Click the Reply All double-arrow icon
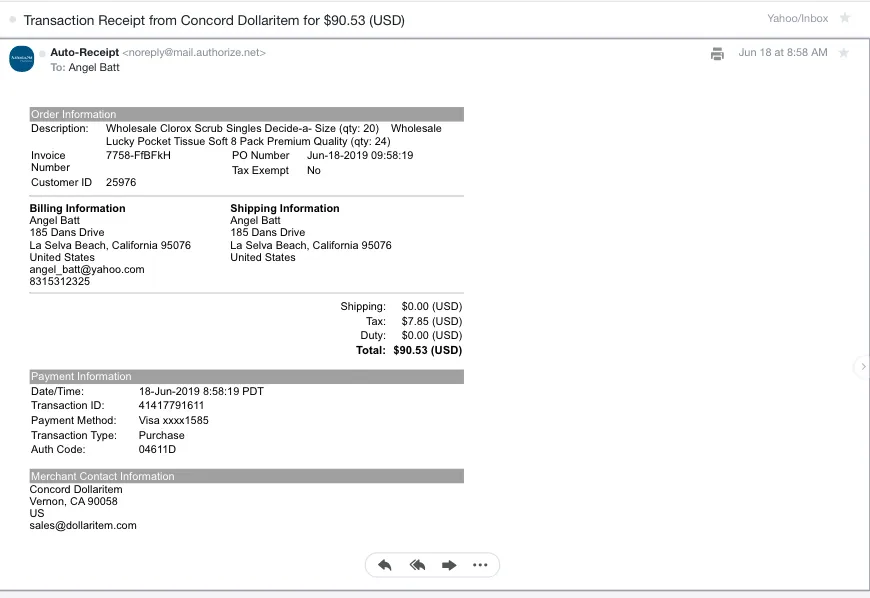This screenshot has width=870, height=598. (x=417, y=565)
